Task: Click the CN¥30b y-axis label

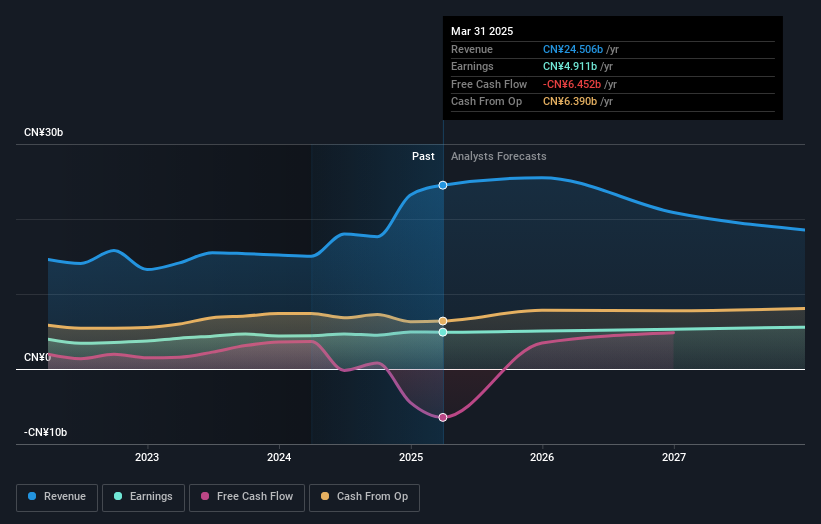Action: pyautogui.click(x=43, y=132)
